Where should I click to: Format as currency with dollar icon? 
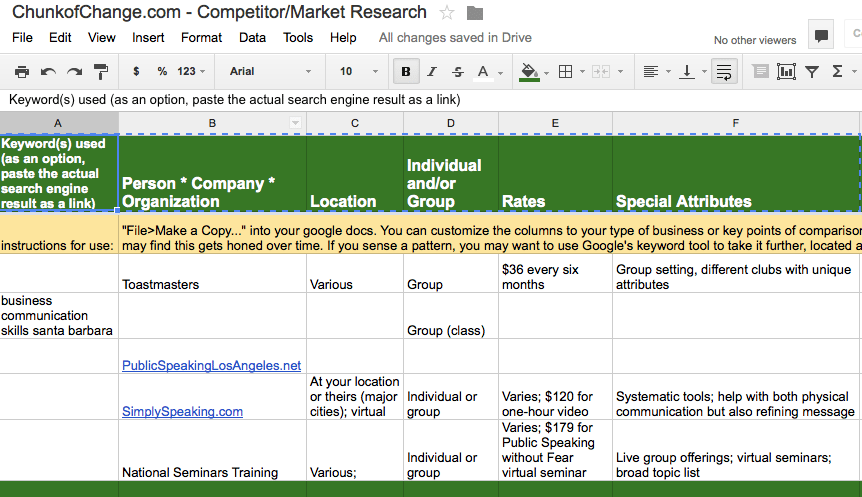(136, 71)
